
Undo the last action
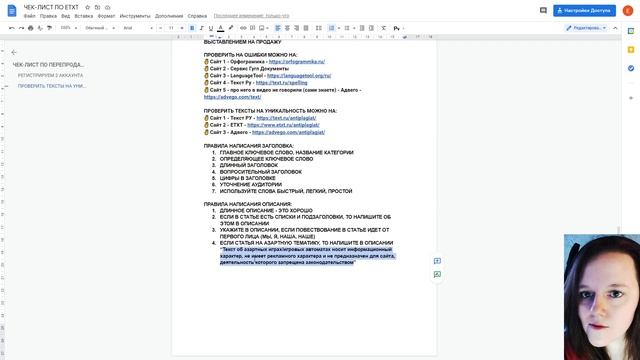11,28
